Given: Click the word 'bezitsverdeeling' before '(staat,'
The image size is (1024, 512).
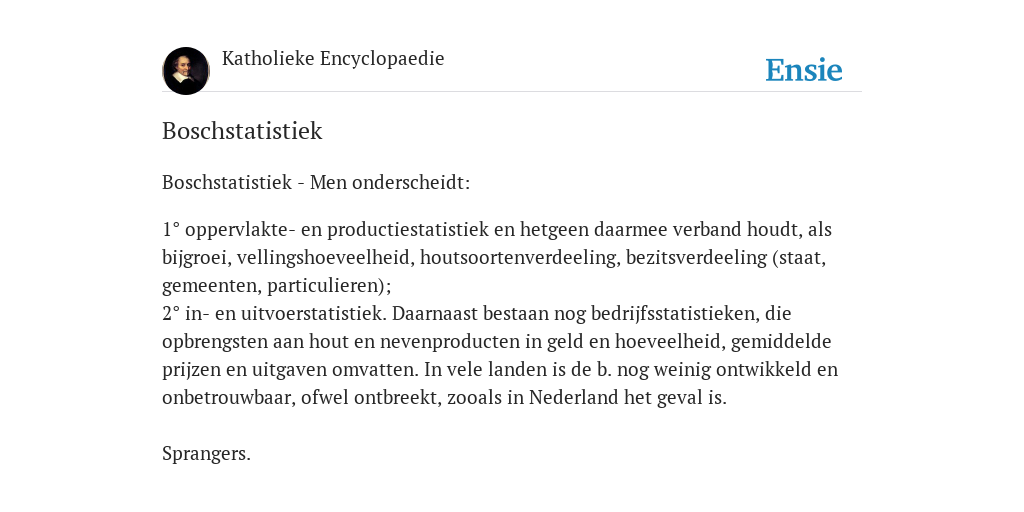Looking at the screenshot, I should click(697, 257).
